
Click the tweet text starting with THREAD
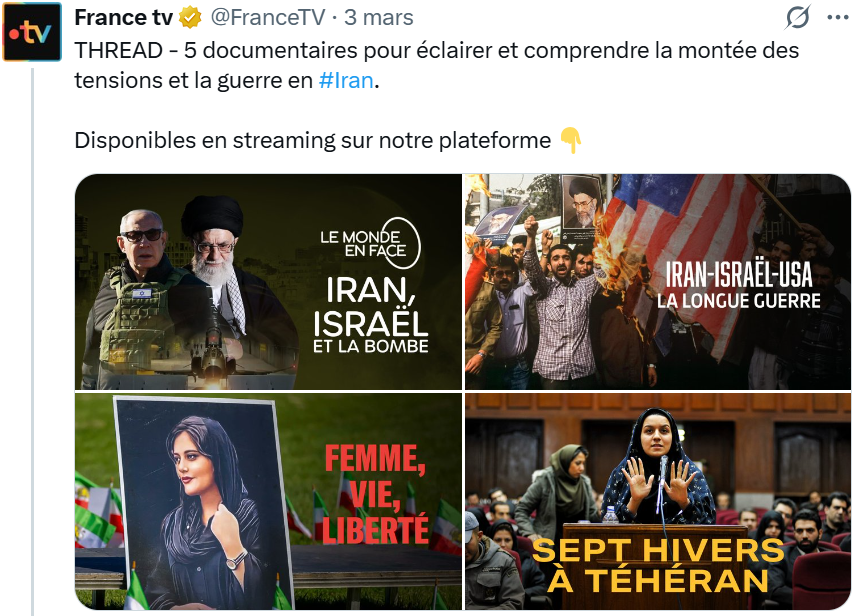tap(437, 65)
